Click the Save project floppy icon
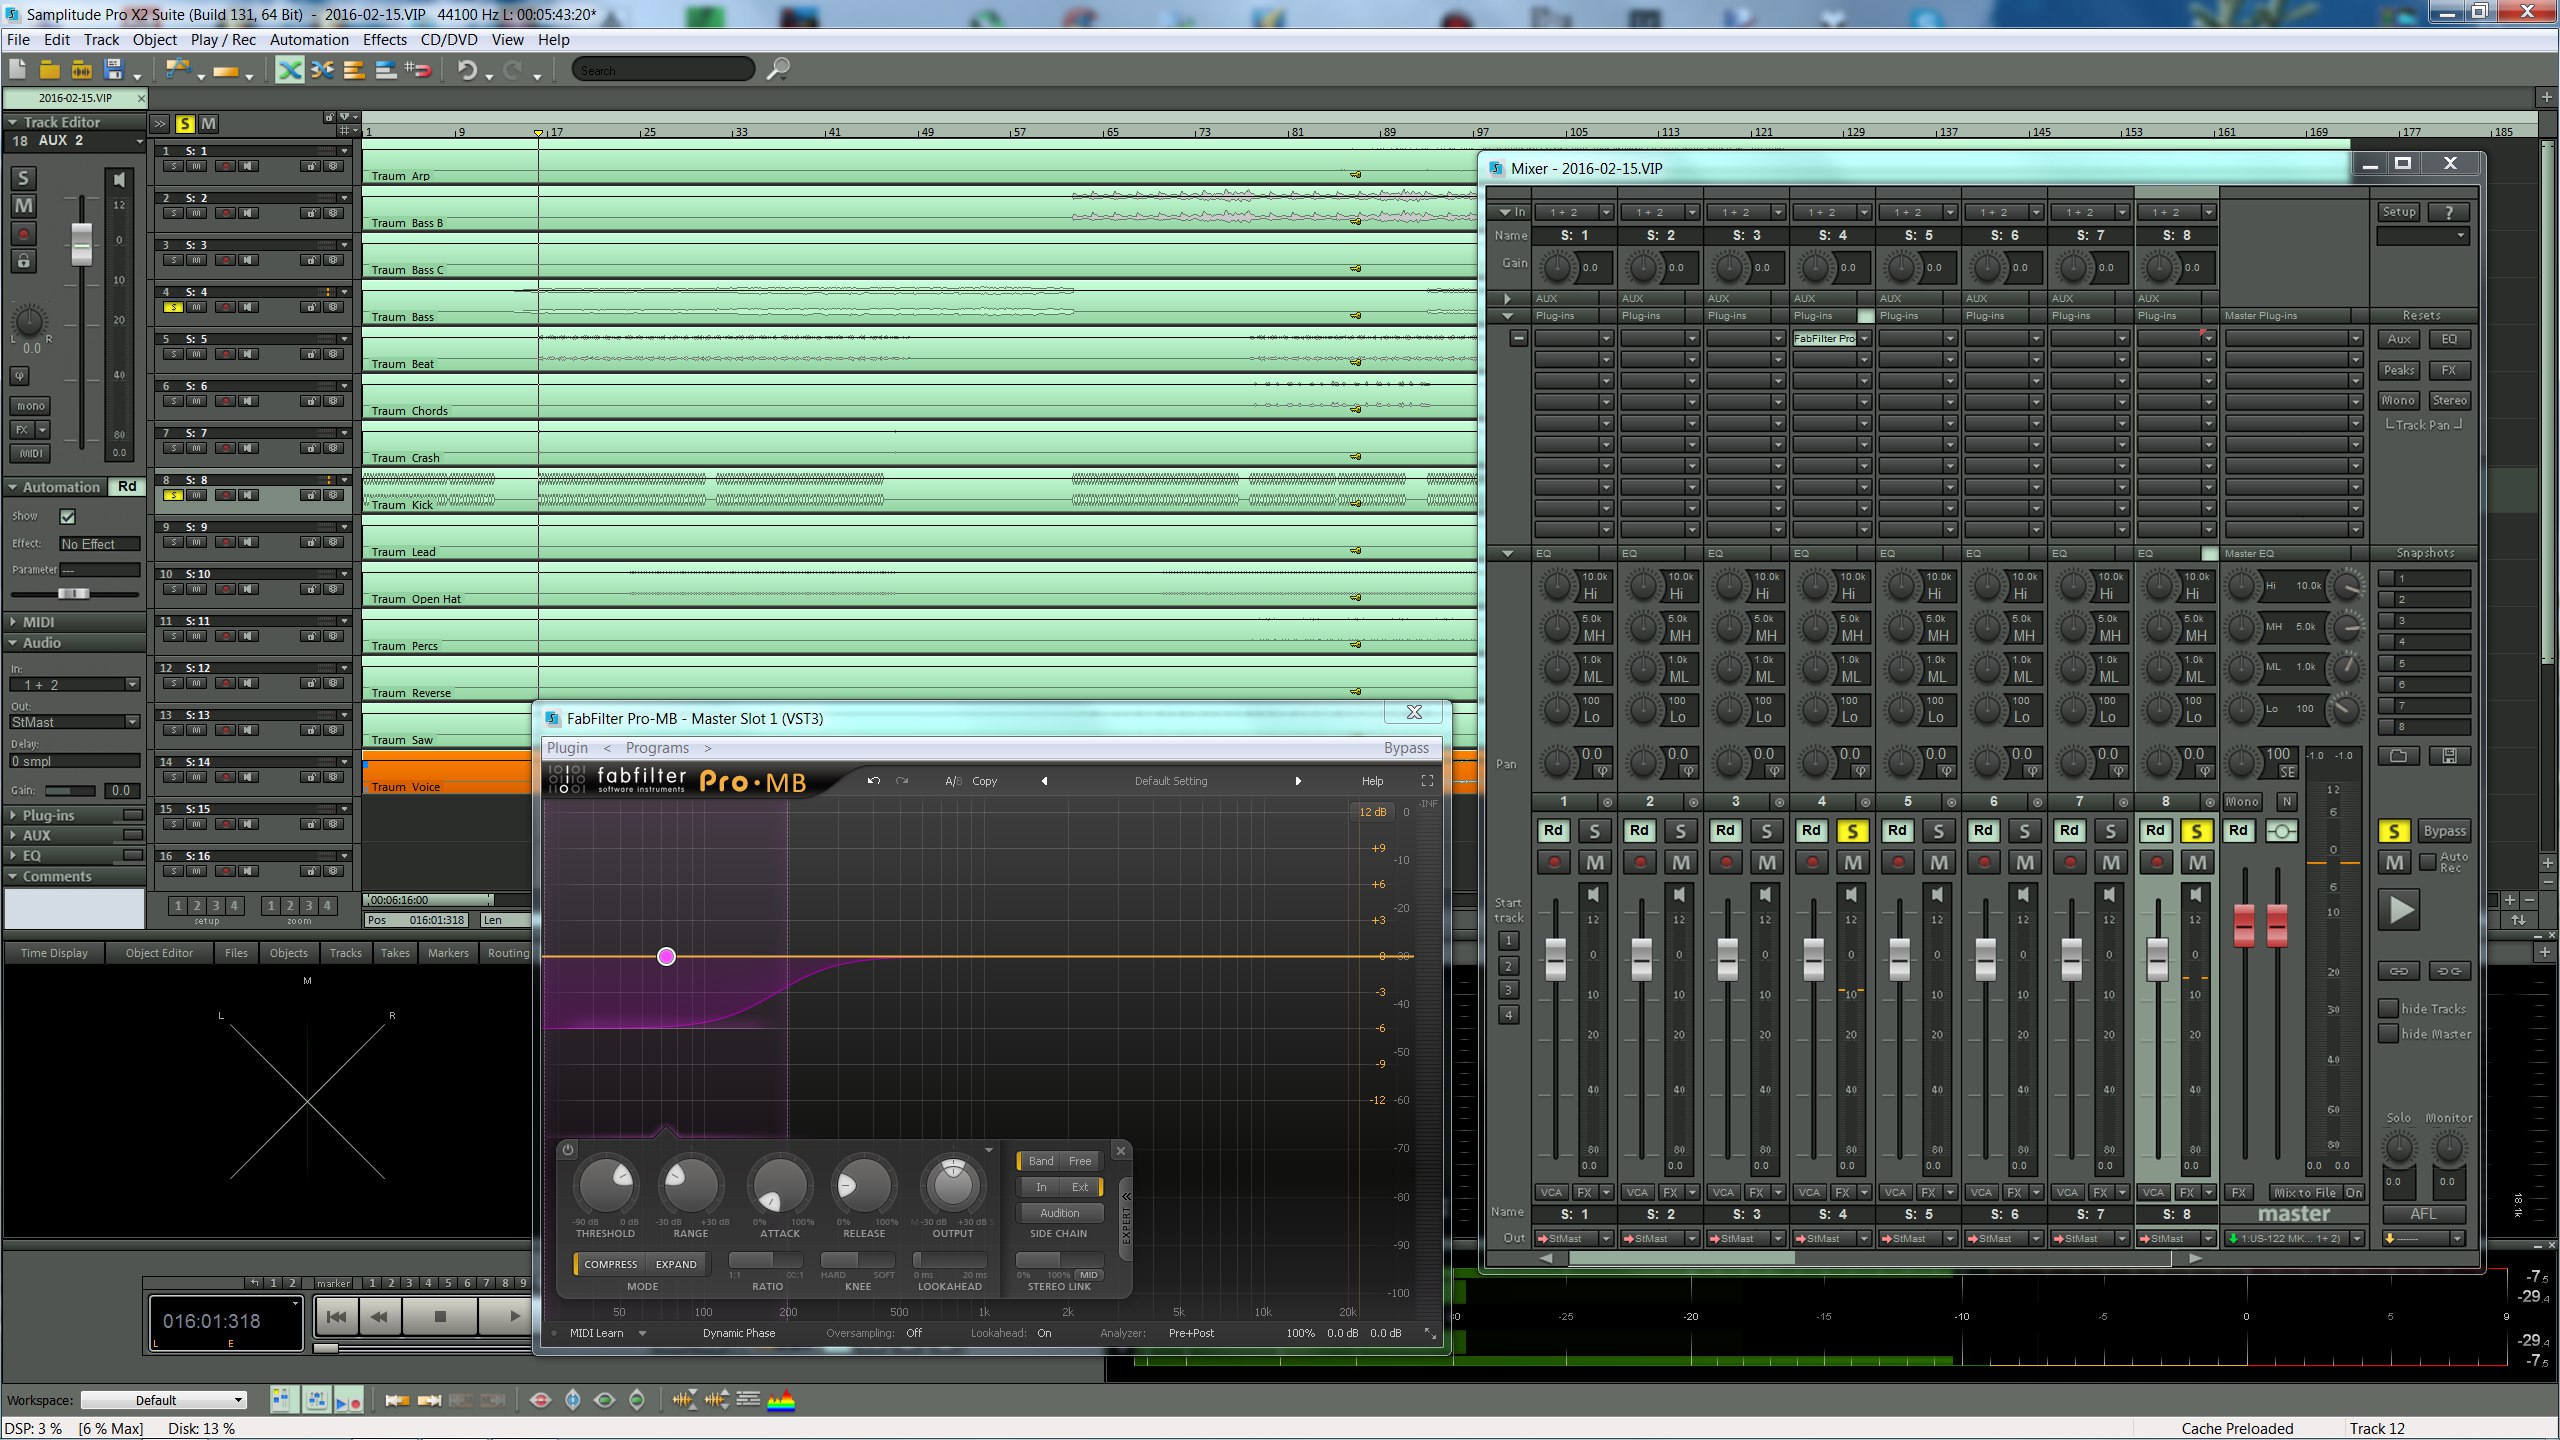2560x1440 pixels. point(114,69)
